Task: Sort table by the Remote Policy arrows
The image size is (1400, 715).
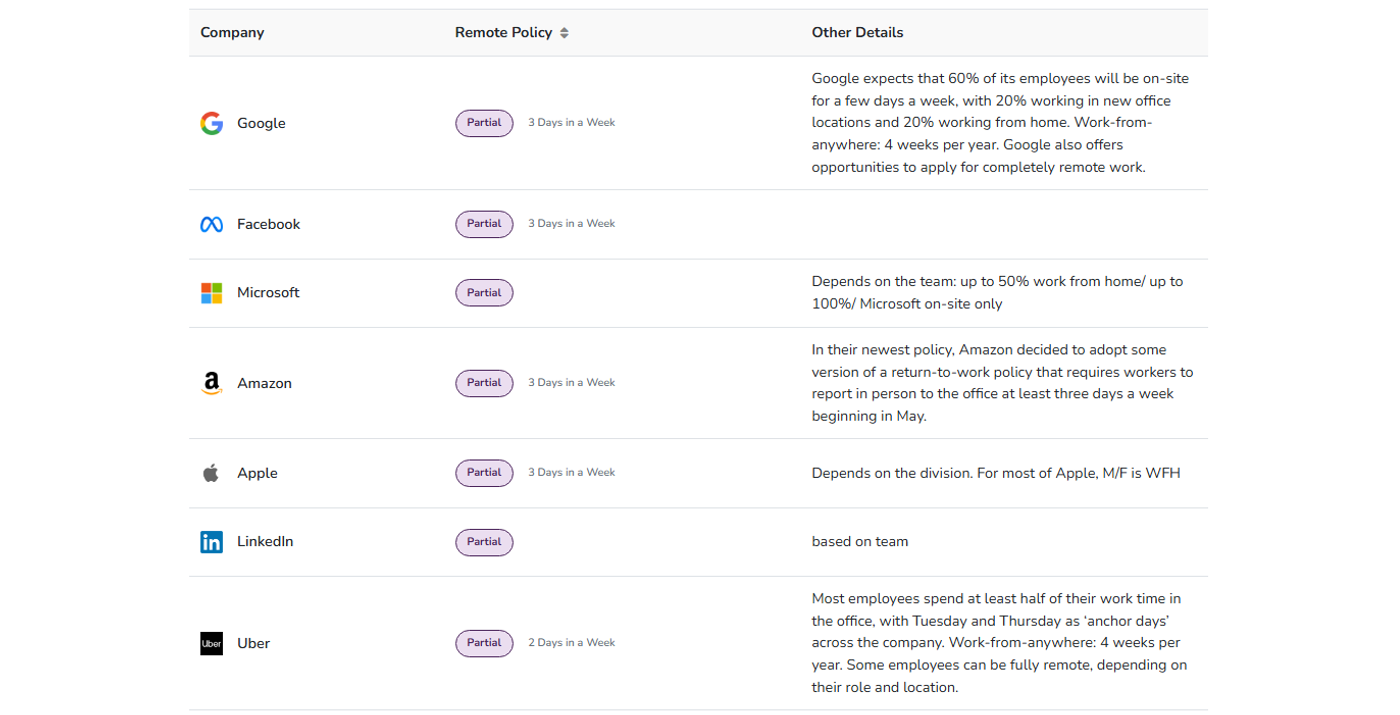Action: click(x=564, y=33)
